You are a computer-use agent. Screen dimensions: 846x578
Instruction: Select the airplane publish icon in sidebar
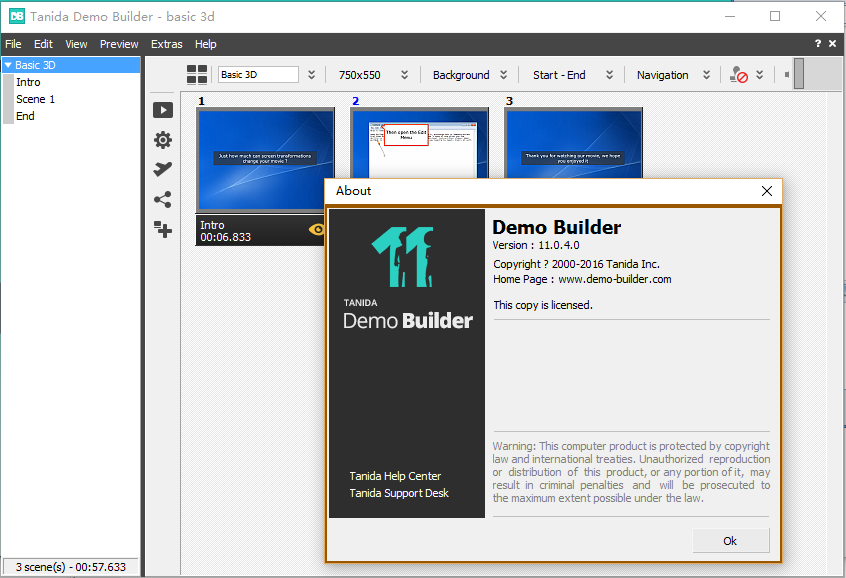(x=162, y=169)
